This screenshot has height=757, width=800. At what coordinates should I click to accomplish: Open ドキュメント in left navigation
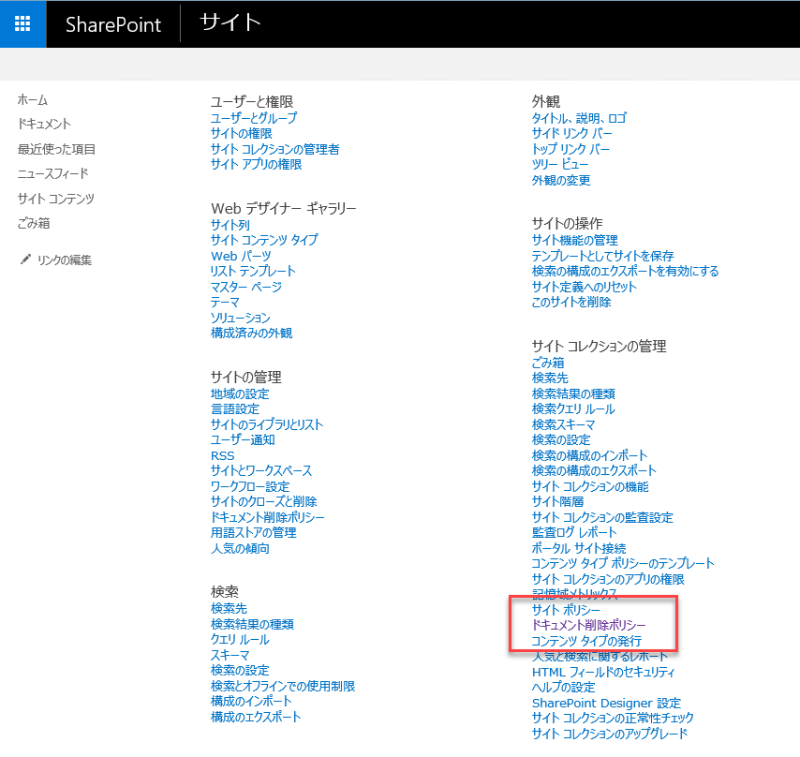pyautogui.click(x=44, y=124)
